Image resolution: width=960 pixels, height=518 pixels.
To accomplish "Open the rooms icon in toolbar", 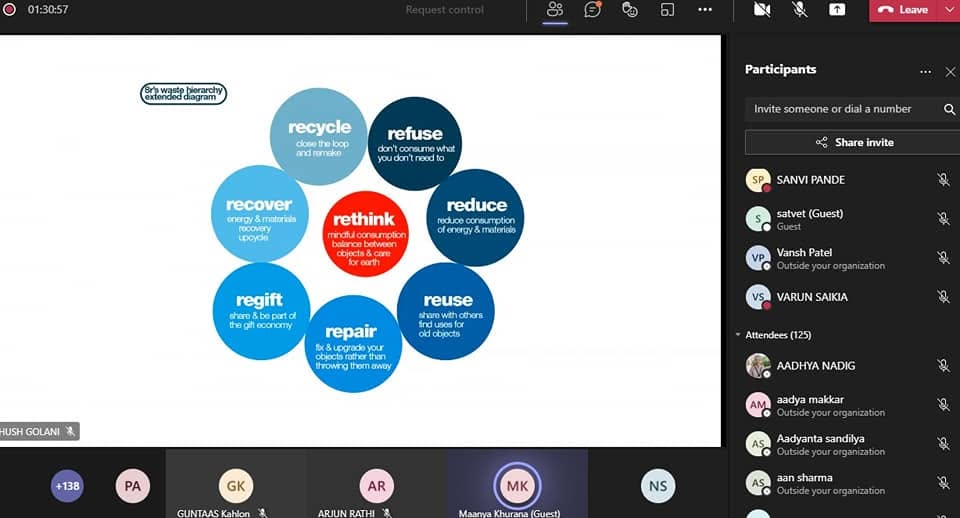I will pyautogui.click(x=667, y=10).
